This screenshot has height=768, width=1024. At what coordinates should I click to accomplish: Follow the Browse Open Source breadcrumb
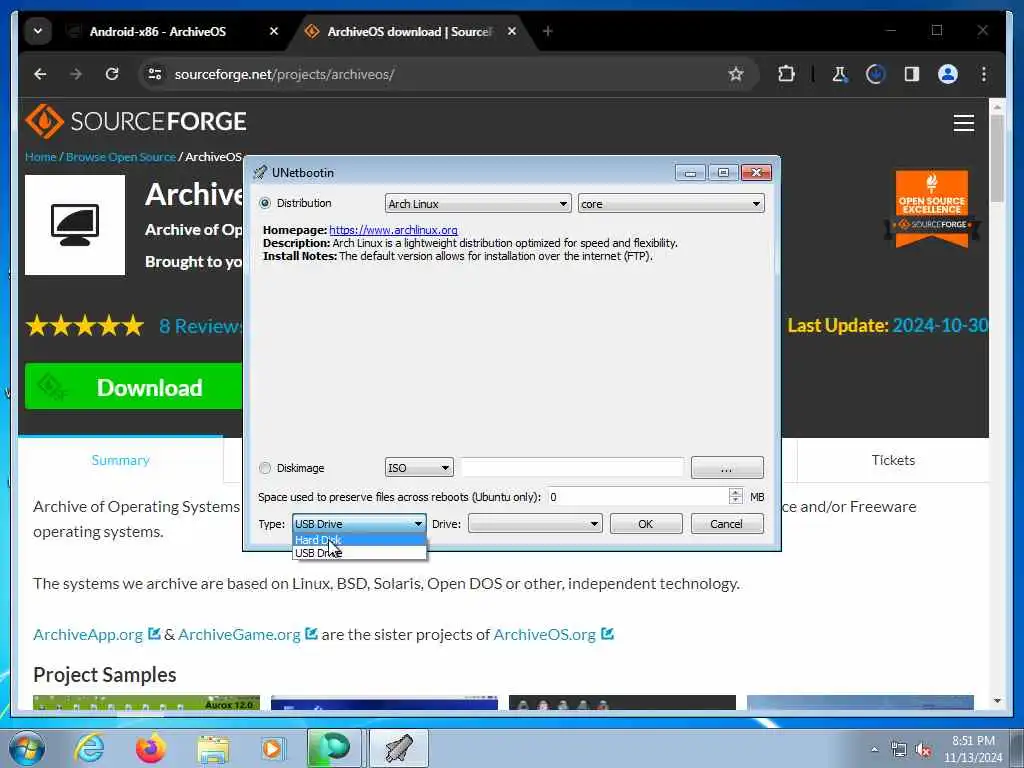coord(120,157)
